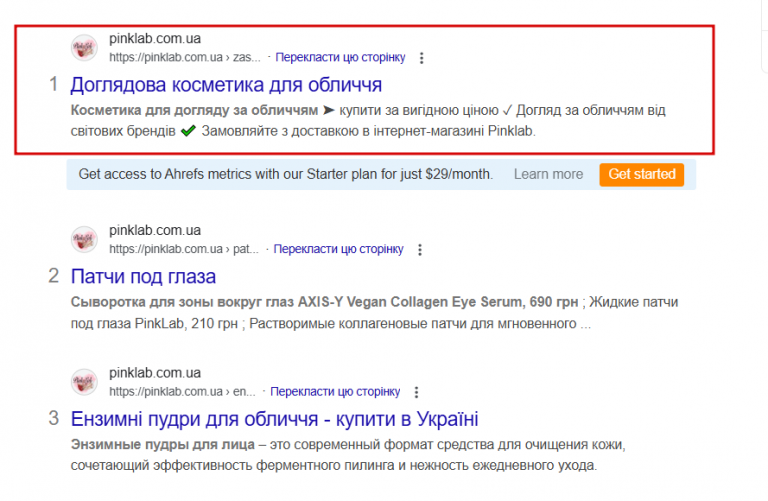Click the snippet starting Энзимные пудры для лица

[348, 455]
